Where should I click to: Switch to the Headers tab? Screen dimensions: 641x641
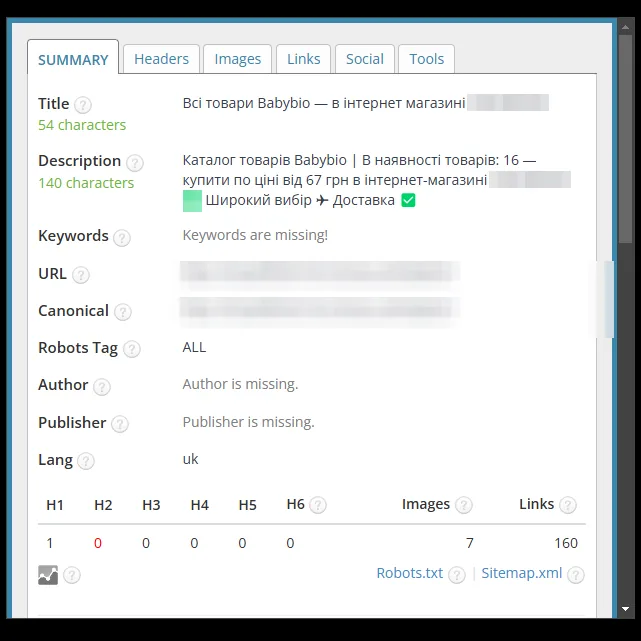[161, 59]
